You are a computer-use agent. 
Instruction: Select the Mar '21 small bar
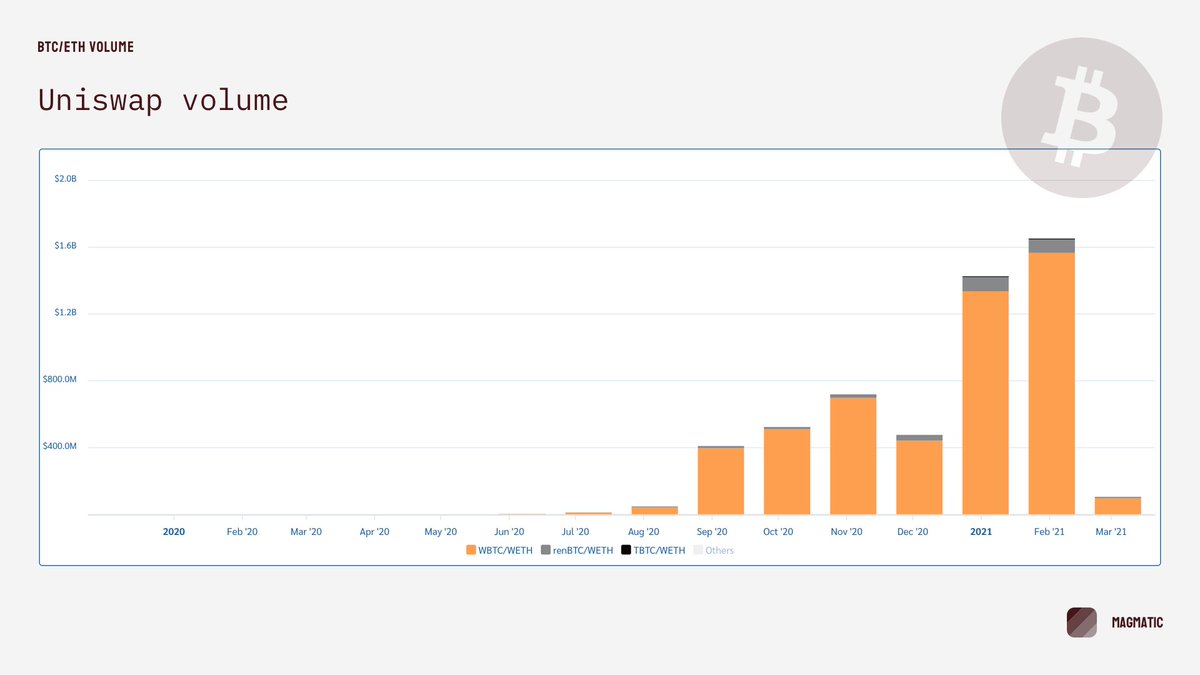pos(1118,505)
